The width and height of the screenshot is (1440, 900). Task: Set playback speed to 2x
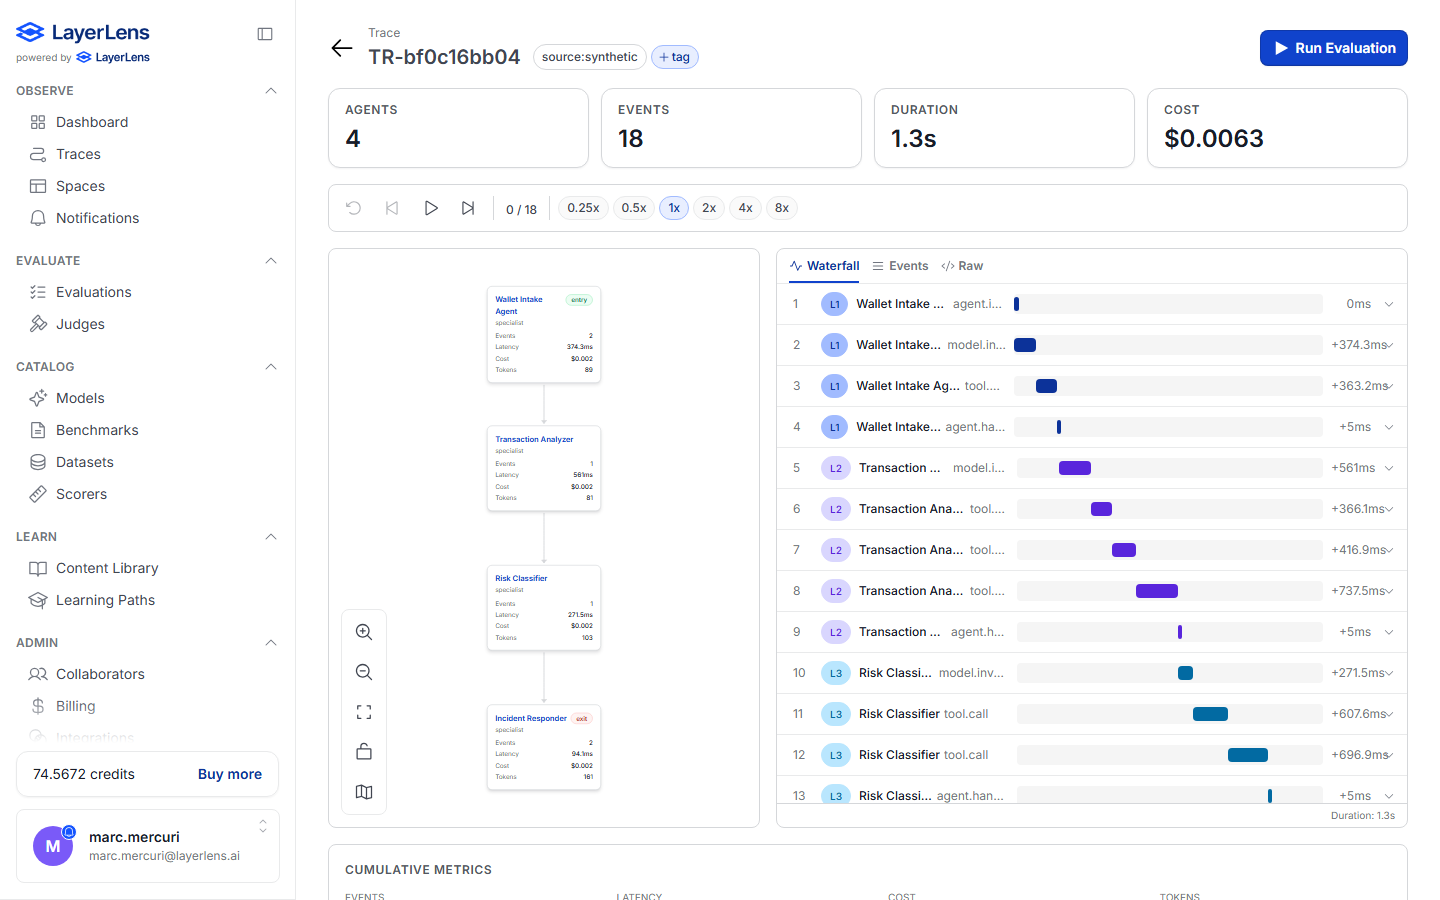pyautogui.click(x=709, y=208)
